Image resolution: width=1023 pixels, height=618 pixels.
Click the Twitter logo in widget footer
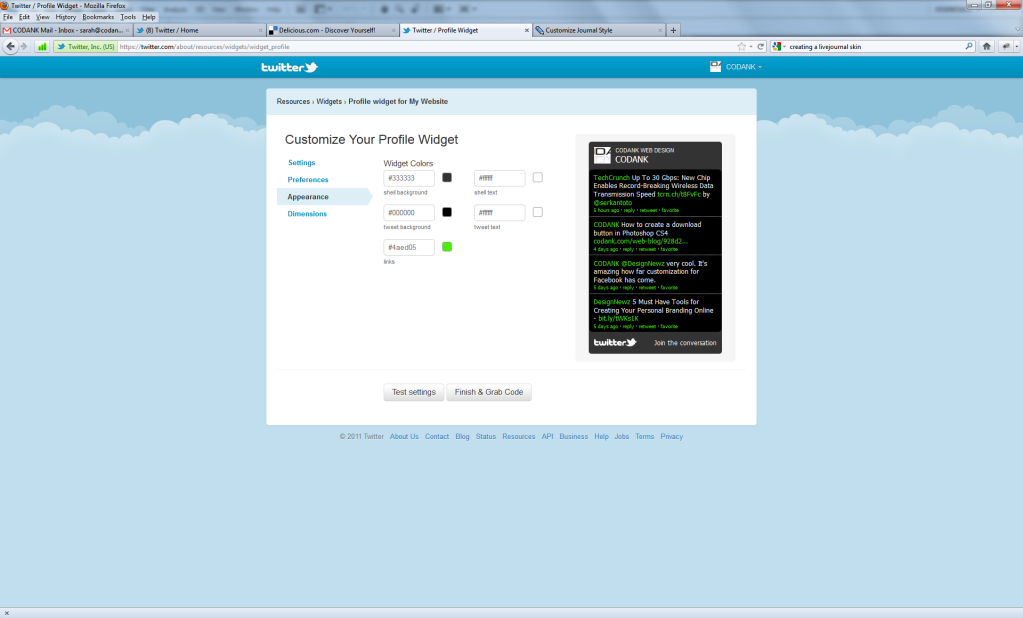pyautogui.click(x=615, y=343)
